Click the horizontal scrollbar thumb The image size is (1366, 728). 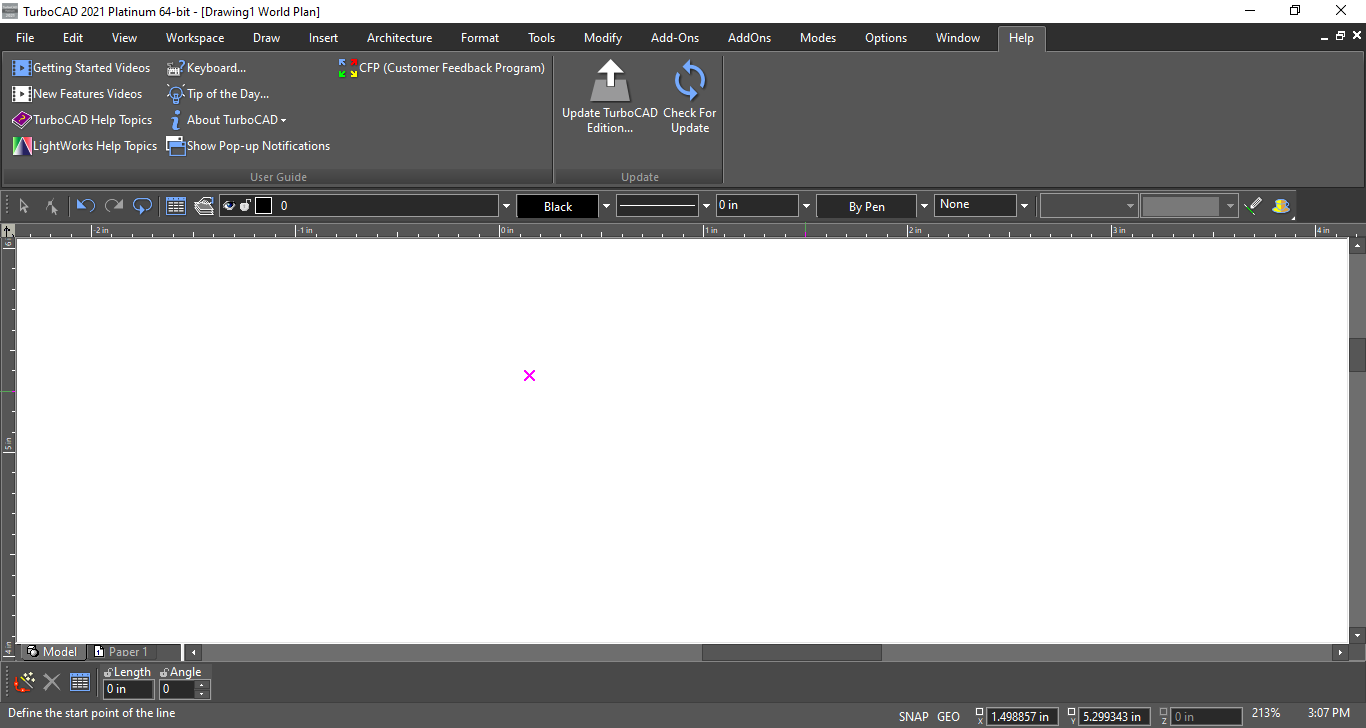pyautogui.click(x=792, y=652)
